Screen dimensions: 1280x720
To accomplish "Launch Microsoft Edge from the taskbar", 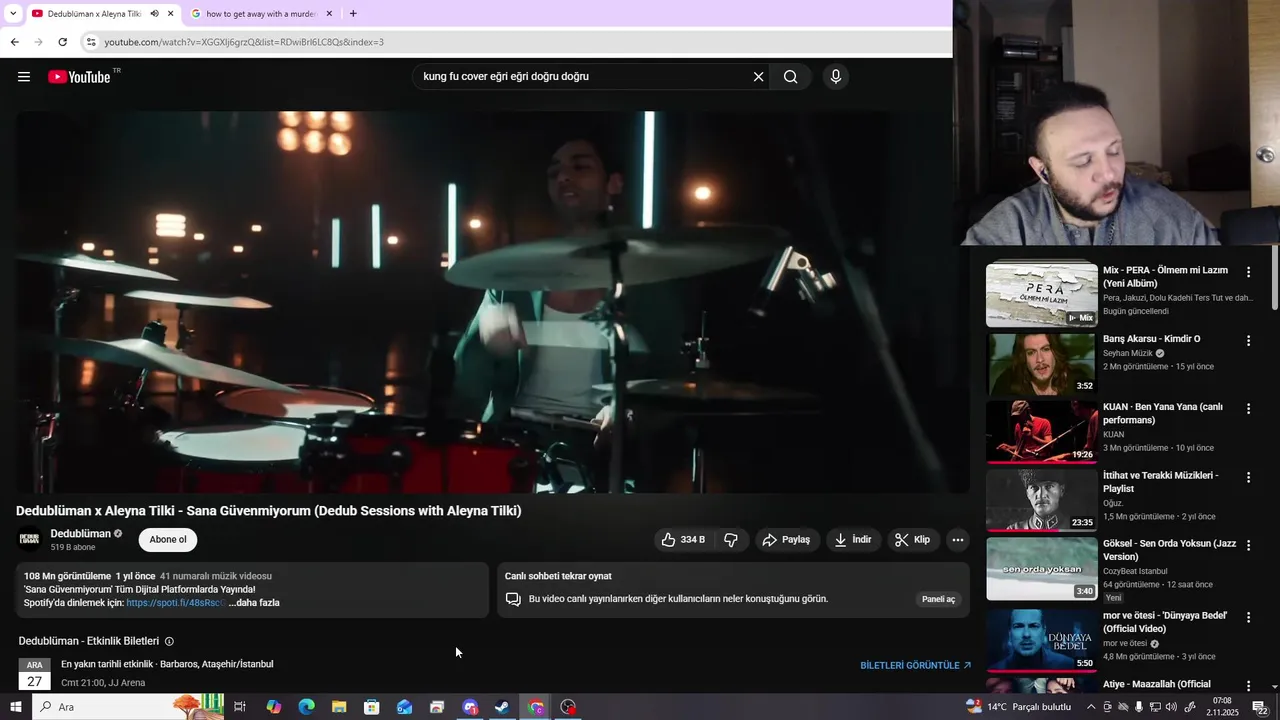I will (x=306, y=707).
